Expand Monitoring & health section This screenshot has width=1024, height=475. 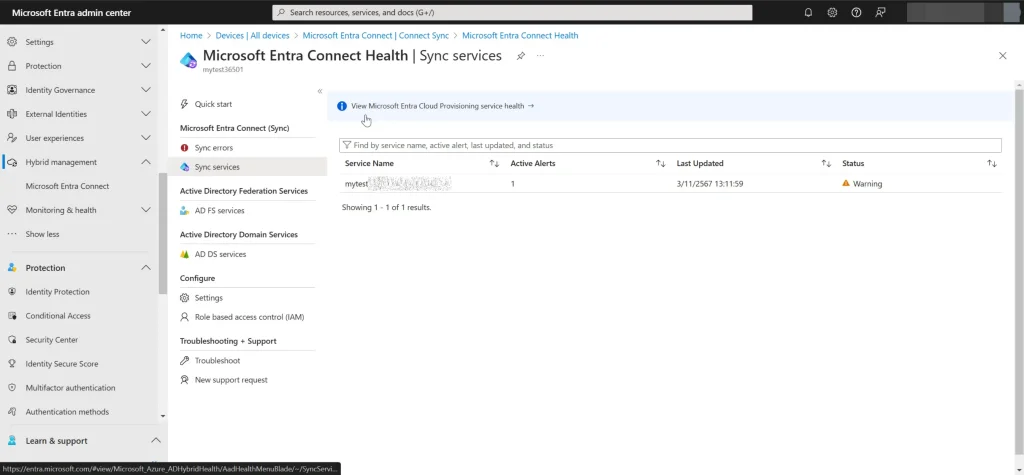point(146,210)
